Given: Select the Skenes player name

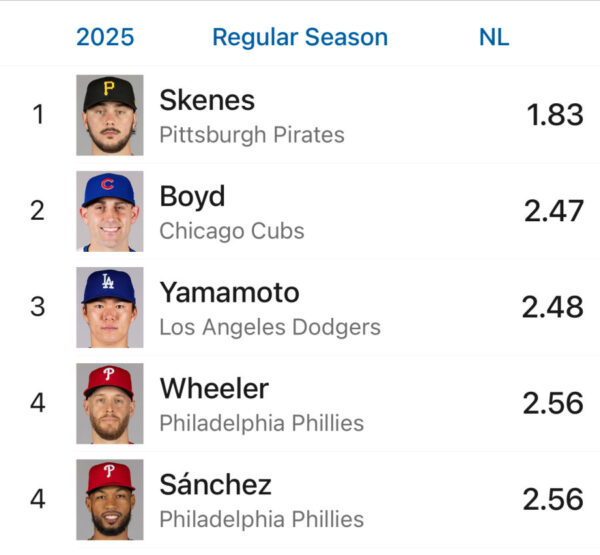Looking at the screenshot, I should [207, 100].
